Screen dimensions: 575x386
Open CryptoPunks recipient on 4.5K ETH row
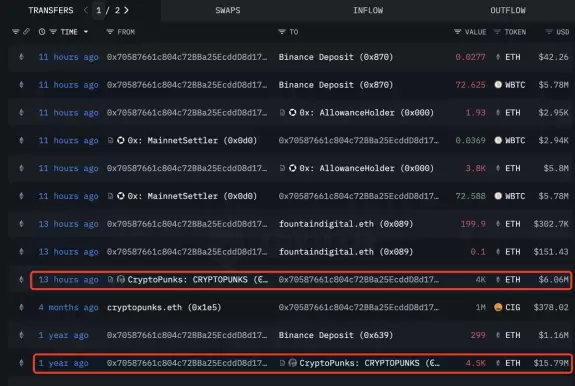click(x=369, y=363)
